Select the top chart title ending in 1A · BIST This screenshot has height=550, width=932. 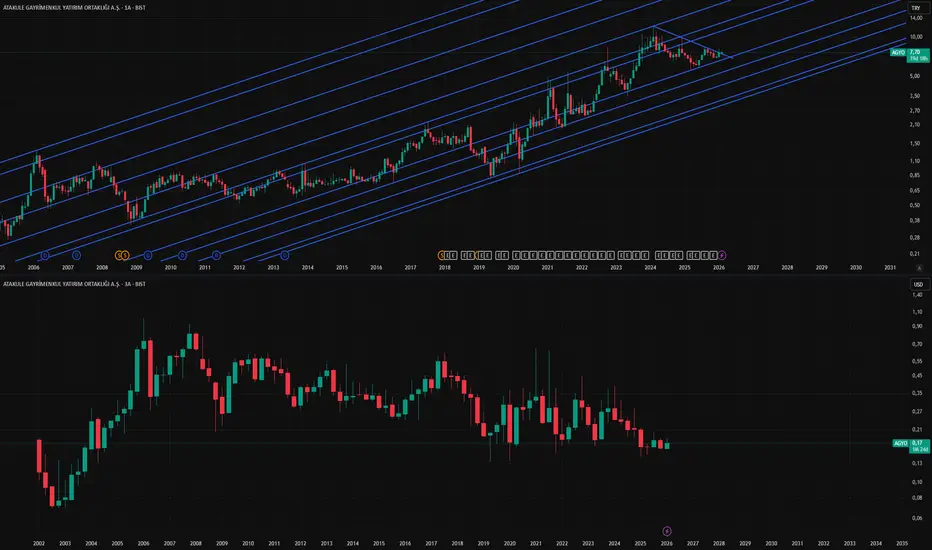(x=74, y=8)
